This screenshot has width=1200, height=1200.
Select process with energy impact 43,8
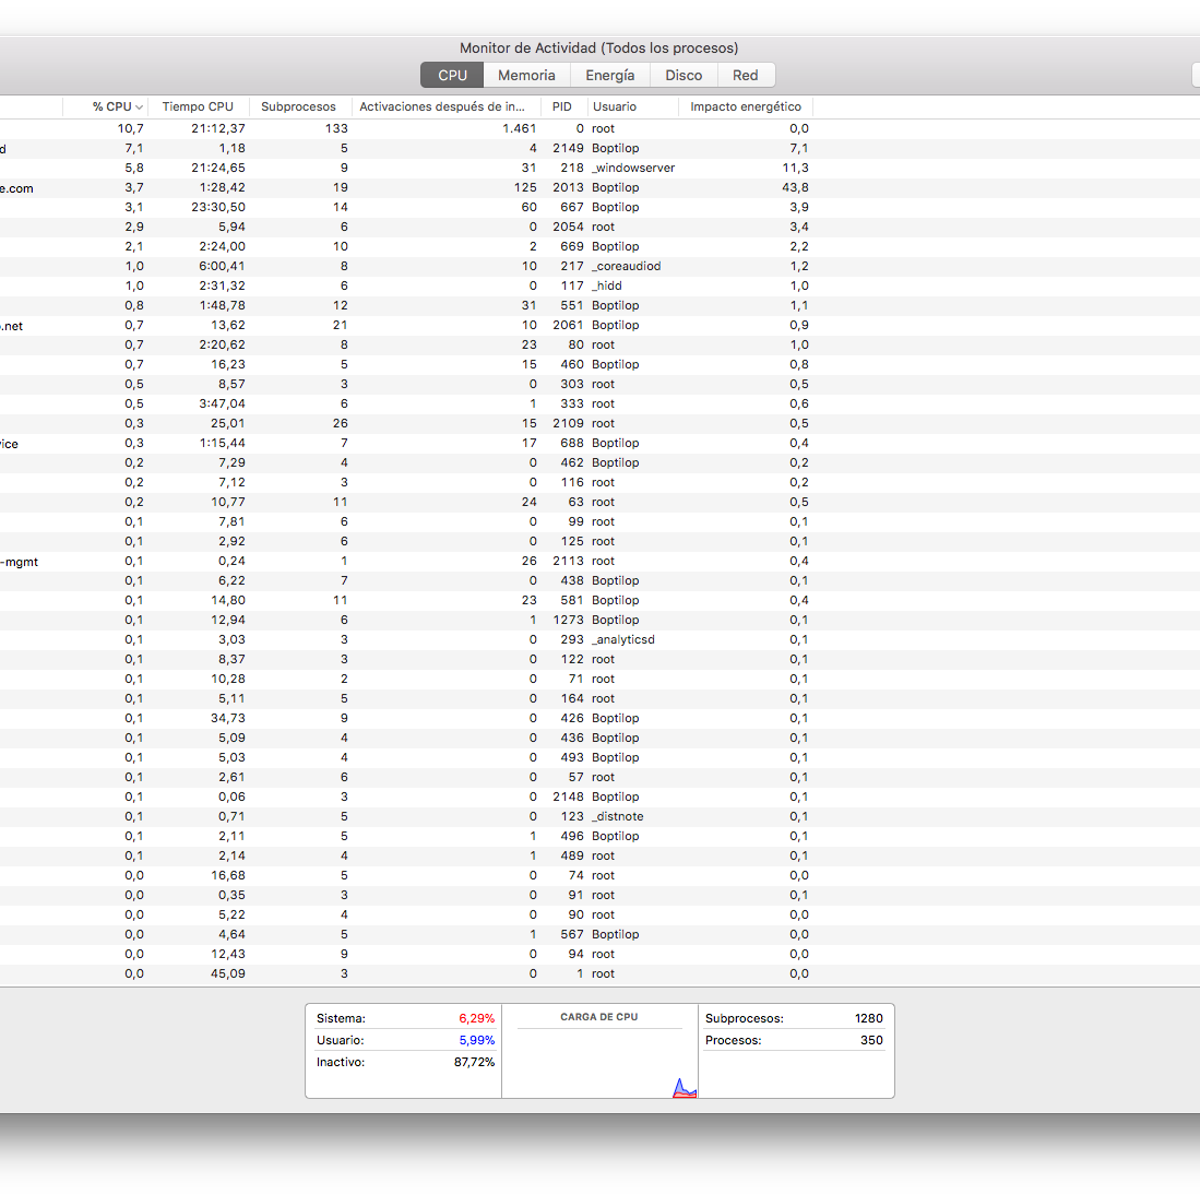click(x=795, y=188)
